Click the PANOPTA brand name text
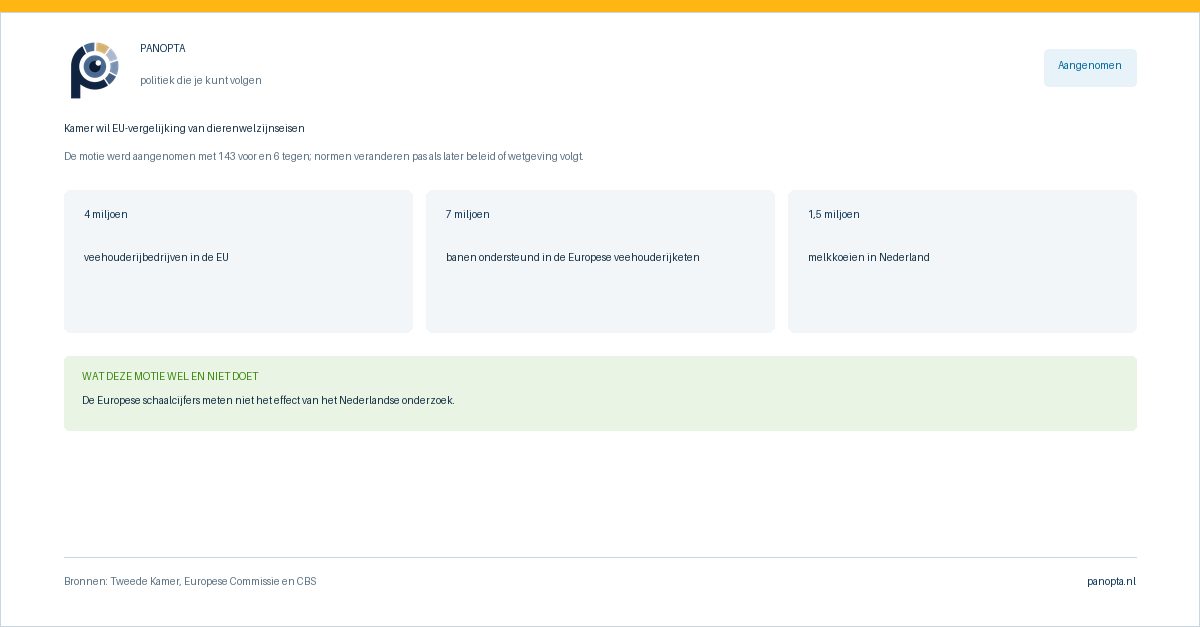The width and height of the screenshot is (1200, 627). point(162,49)
